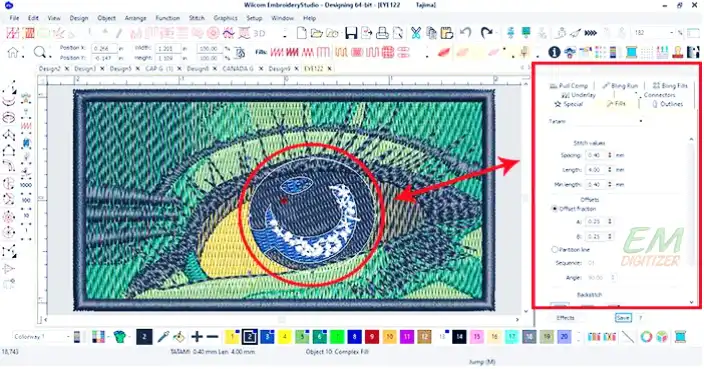
Task: Select the Offset fraction radio button
Action: point(554,209)
